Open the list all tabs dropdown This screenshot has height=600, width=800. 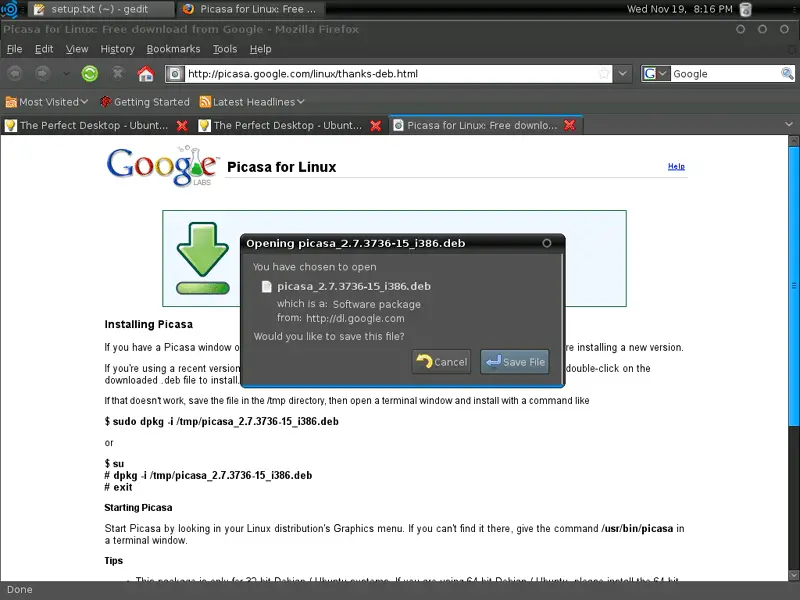(789, 124)
